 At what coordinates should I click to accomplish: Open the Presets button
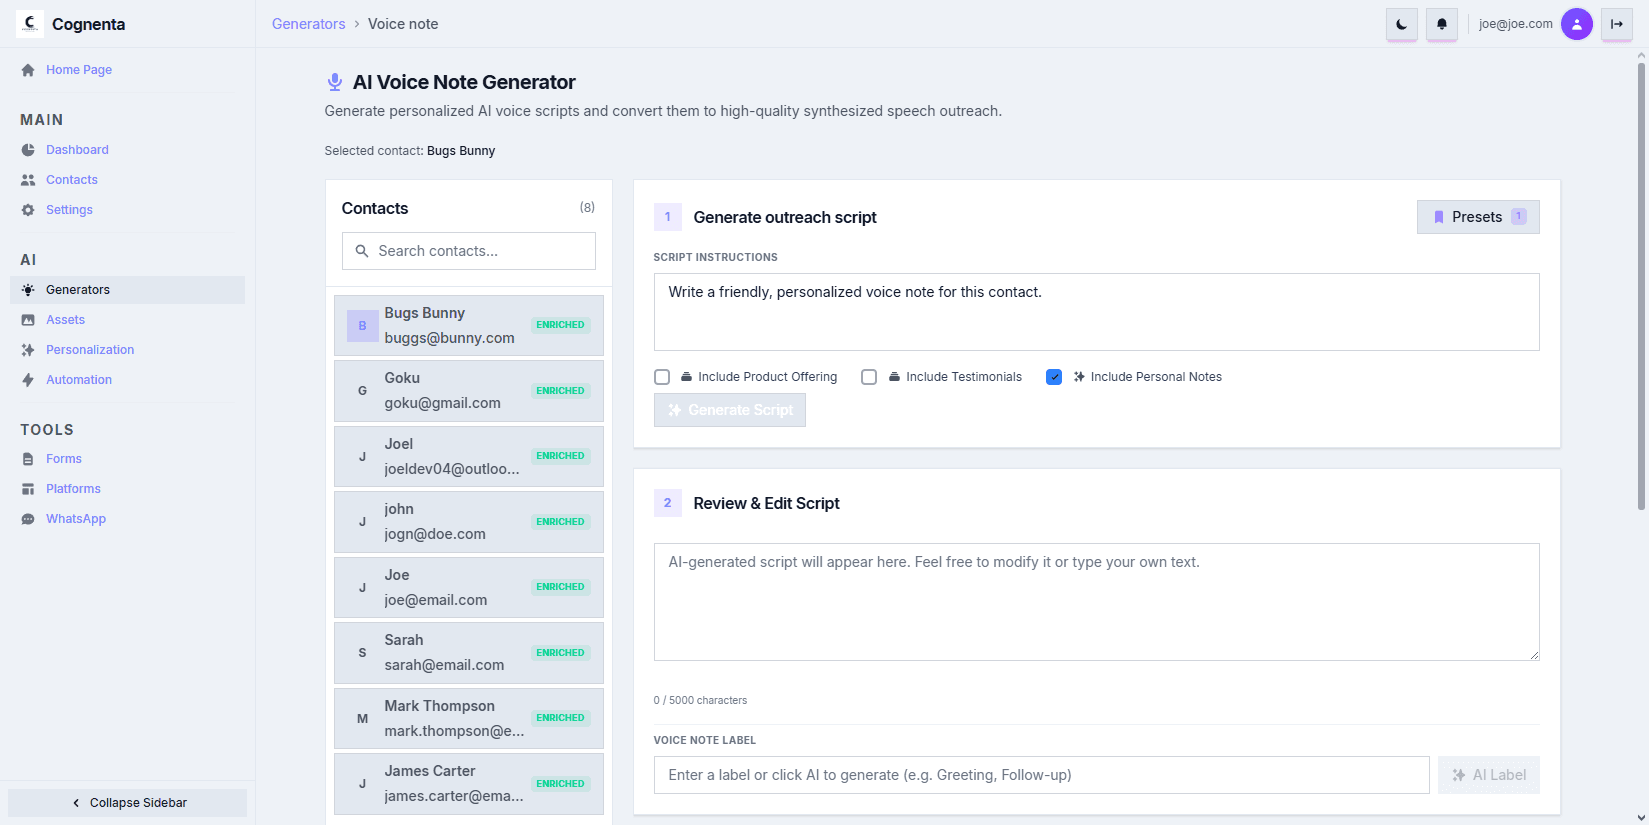(1478, 217)
